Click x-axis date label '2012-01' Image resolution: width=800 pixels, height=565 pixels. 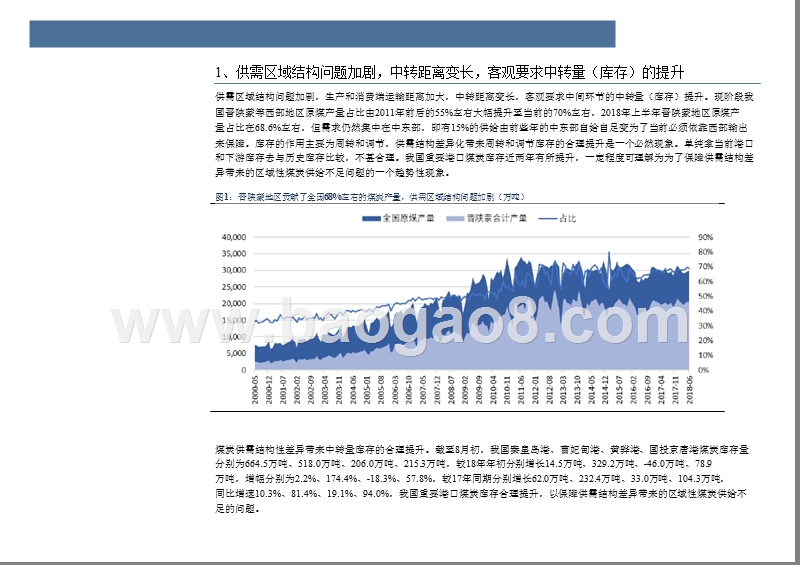coord(536,390)
